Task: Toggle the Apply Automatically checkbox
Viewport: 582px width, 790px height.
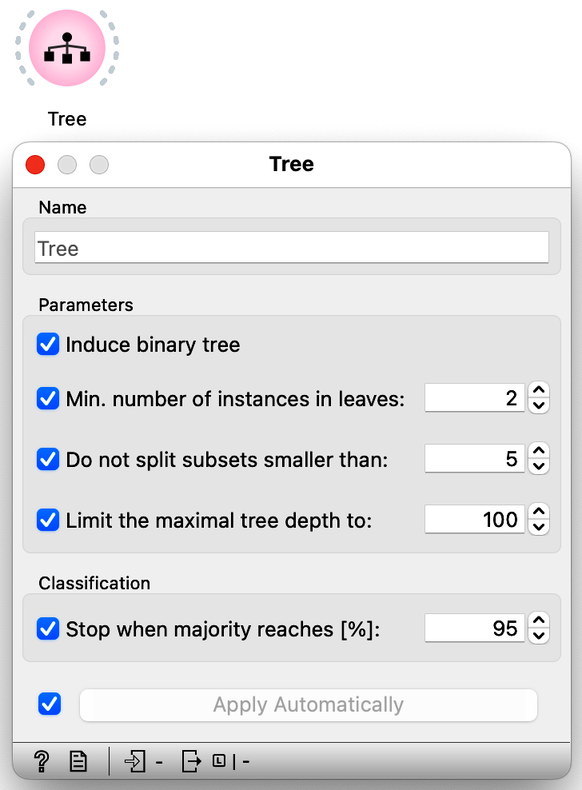Action: [x=49, y=704]
